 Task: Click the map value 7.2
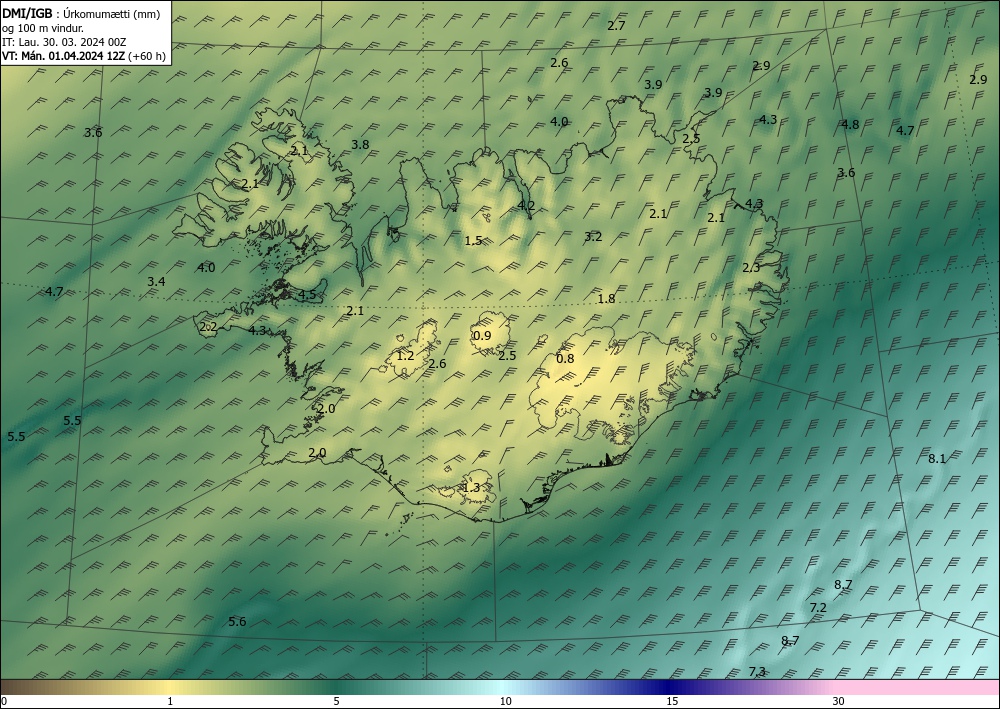pos(818,608)
